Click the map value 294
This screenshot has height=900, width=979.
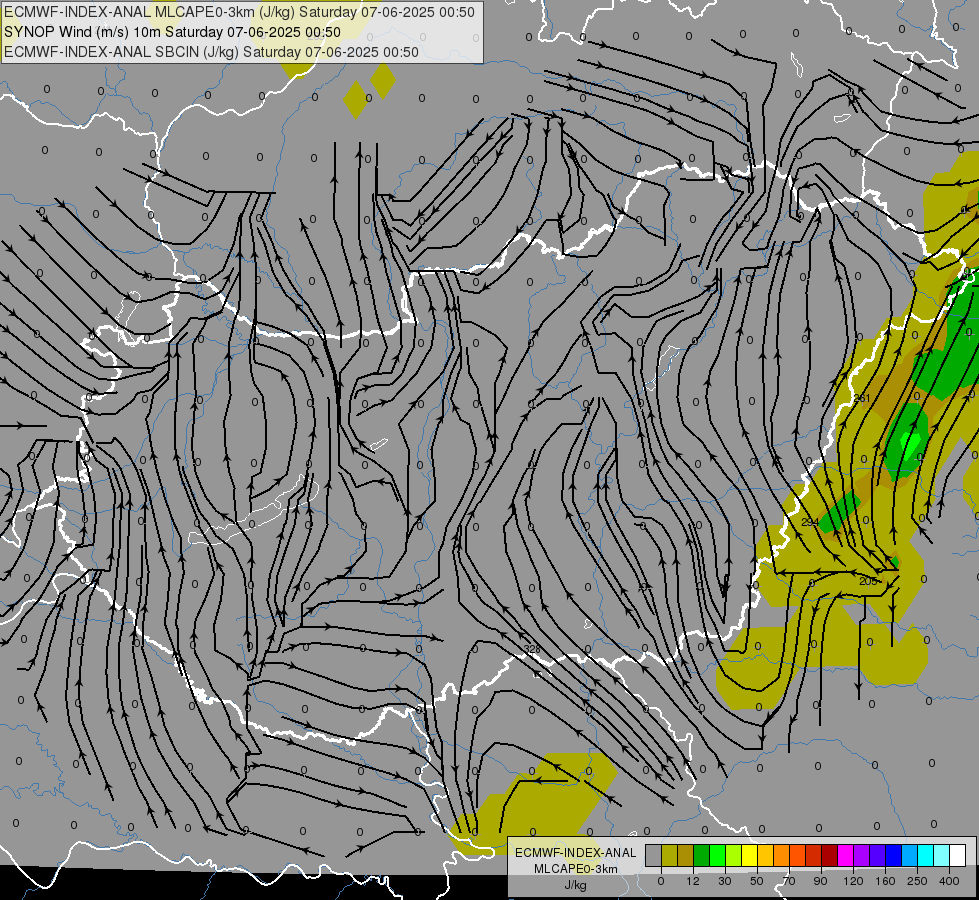(x=810, y=522)
